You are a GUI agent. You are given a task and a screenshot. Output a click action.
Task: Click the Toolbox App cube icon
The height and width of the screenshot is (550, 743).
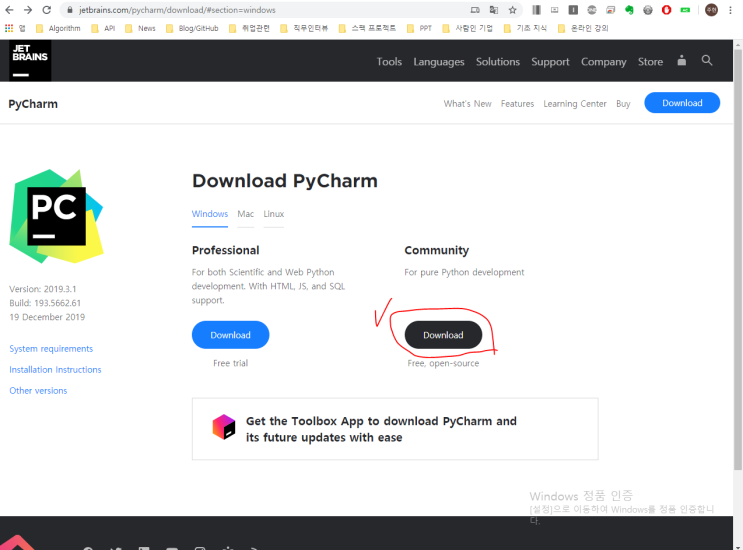(x=224, y=427)
